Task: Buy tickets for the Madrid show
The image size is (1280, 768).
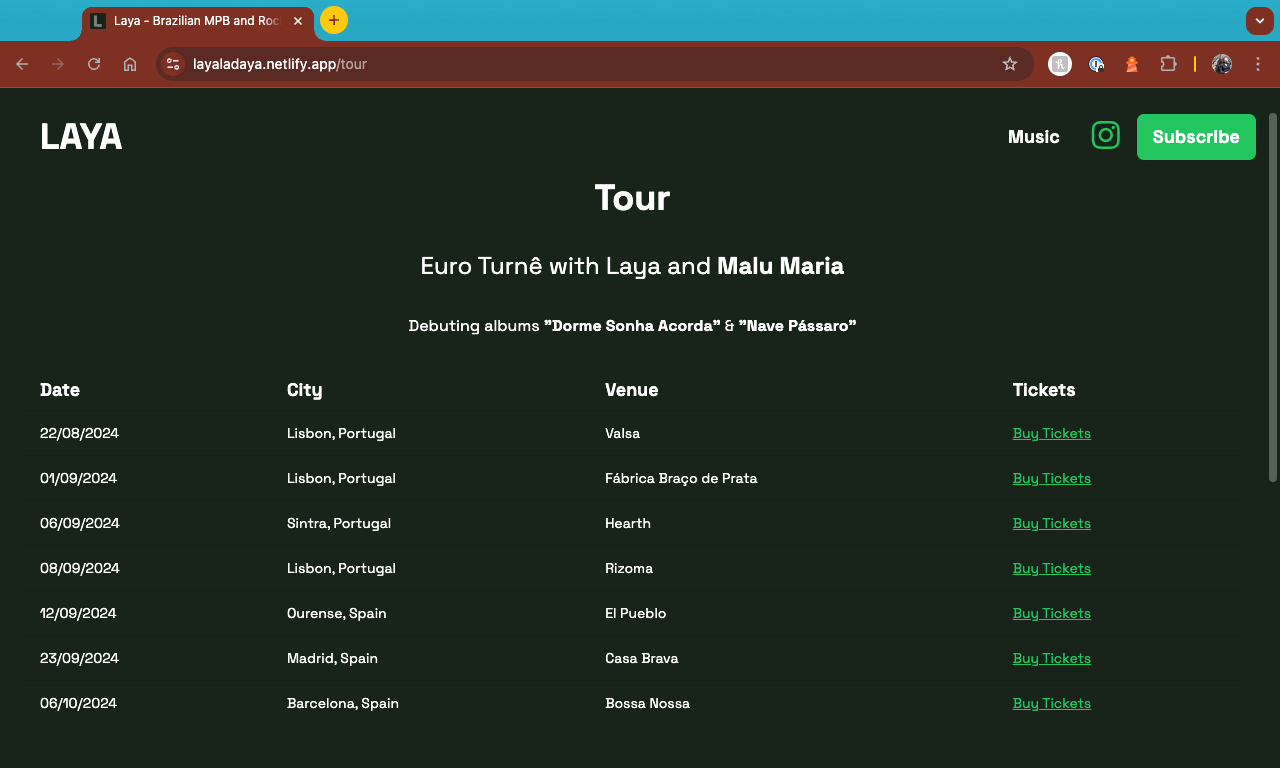Action: tap(1051, 658)
